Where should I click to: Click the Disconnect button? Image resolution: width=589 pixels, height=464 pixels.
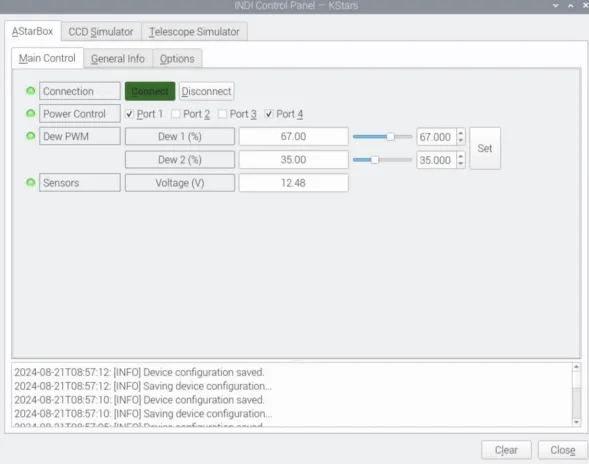click(x=207, y=91)
